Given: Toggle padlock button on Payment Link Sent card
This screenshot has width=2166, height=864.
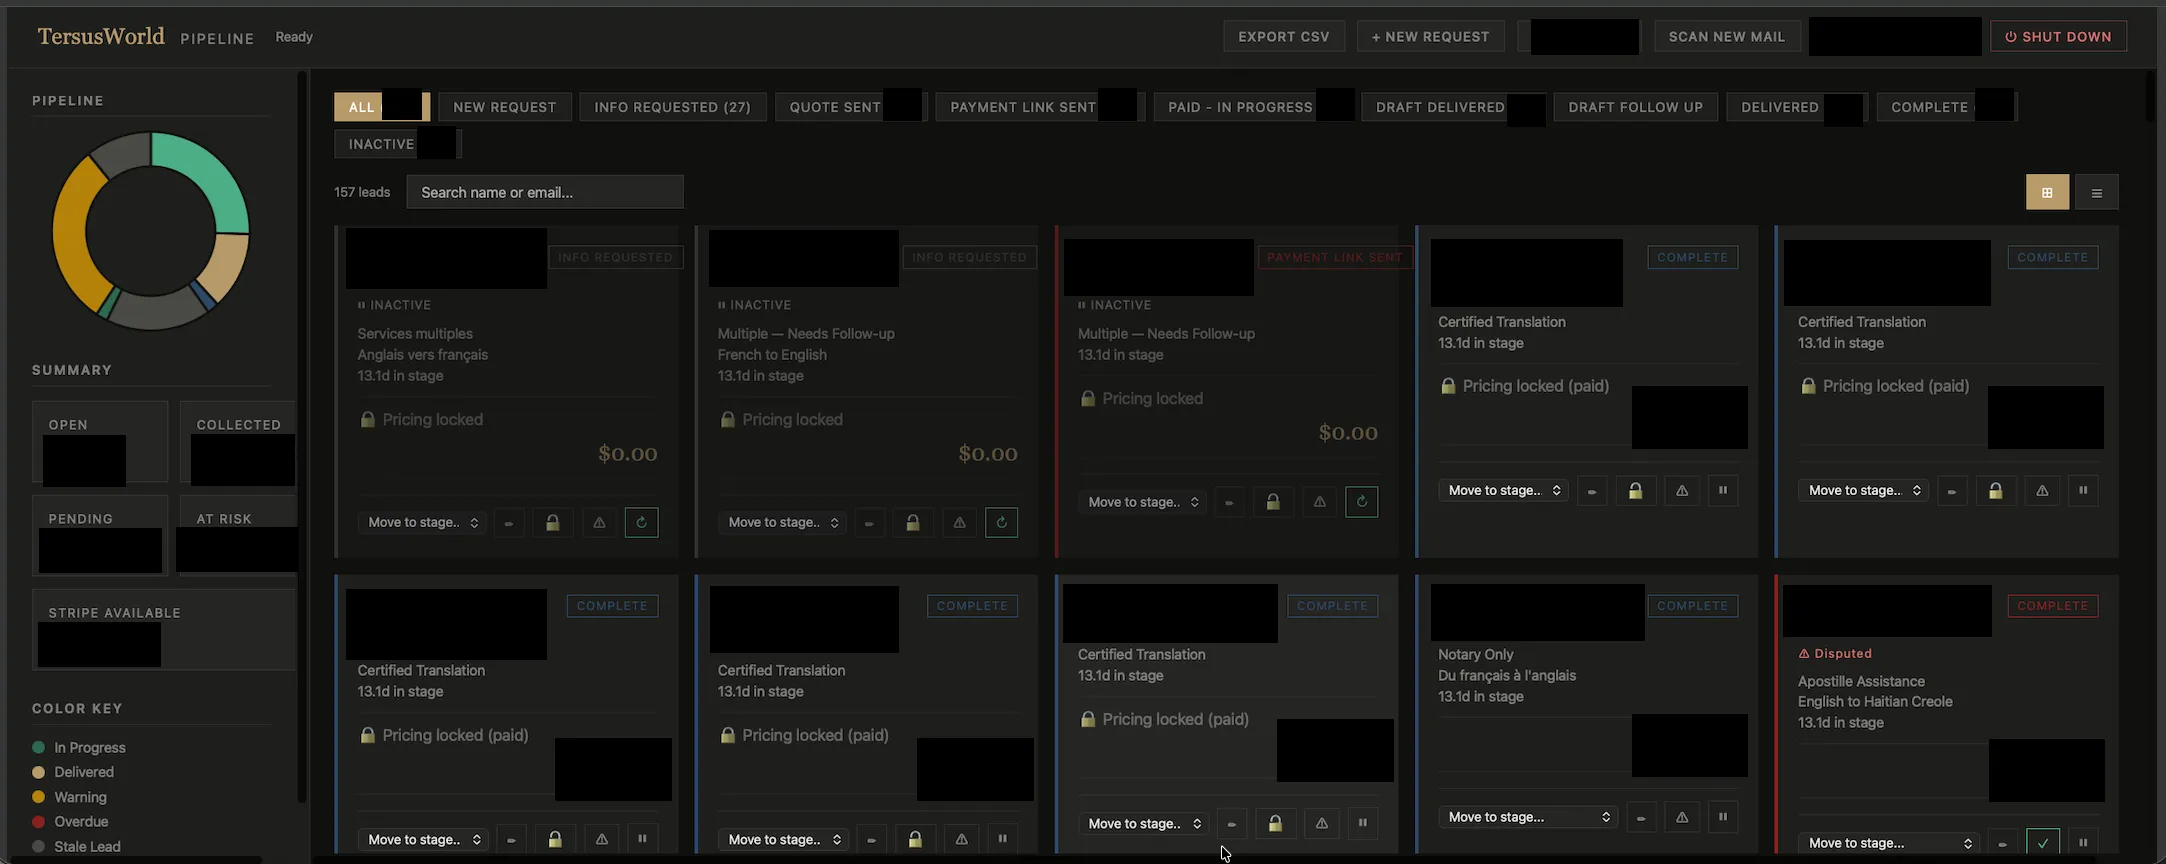Looking at the screenshot, I should (1272, 502).
